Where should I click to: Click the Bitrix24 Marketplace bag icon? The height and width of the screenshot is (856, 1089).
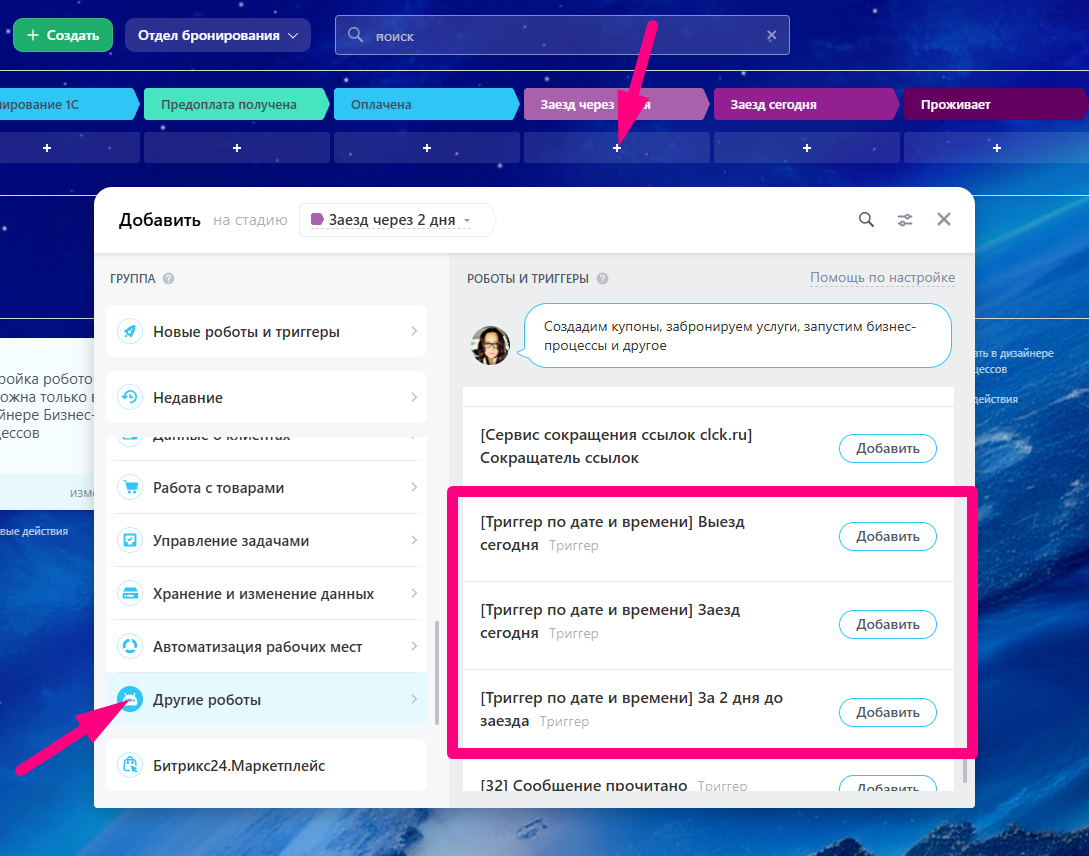pos(130,766)
